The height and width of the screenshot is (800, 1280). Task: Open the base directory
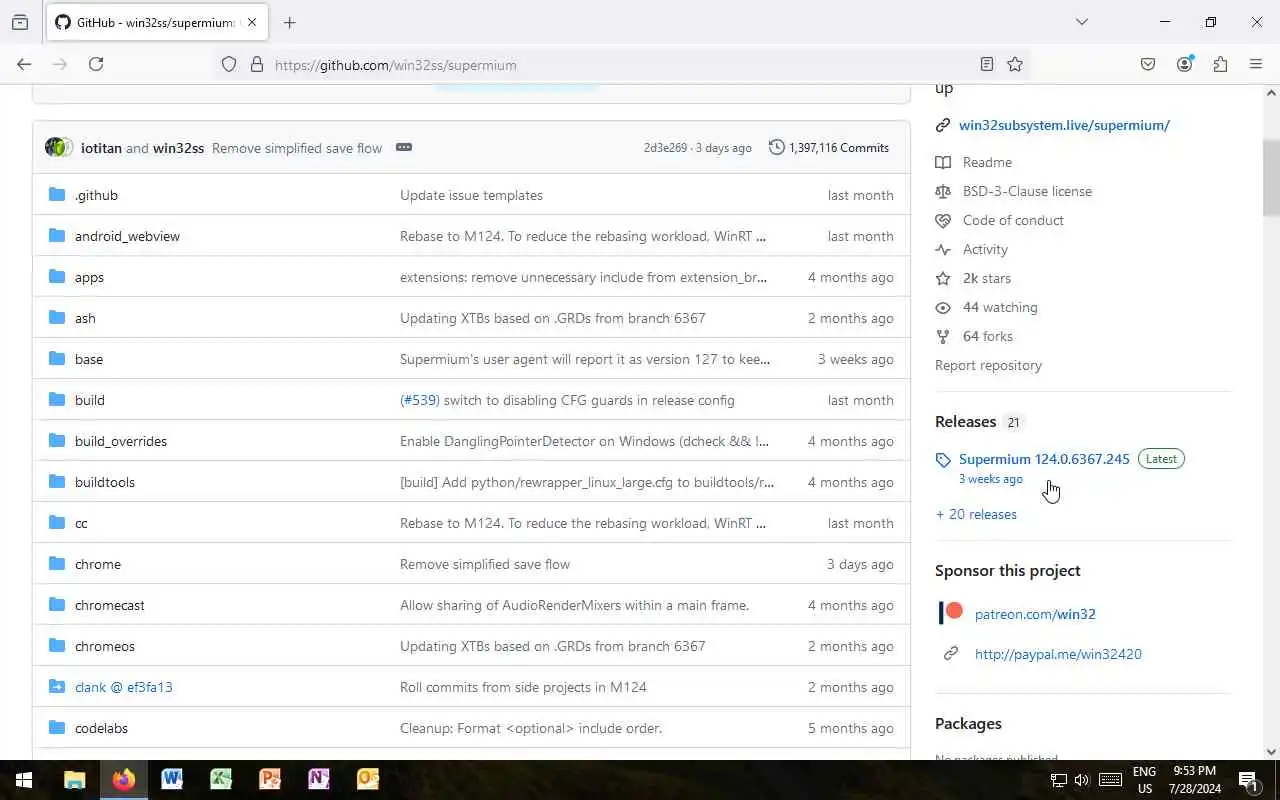(89, 359)
